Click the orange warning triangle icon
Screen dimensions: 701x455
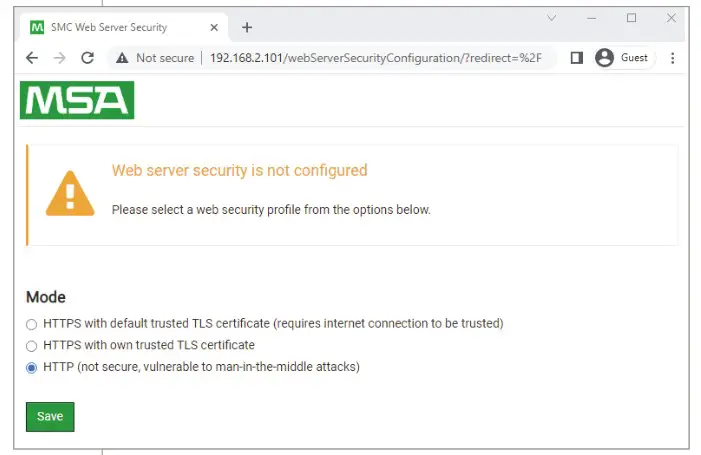point(70,193)
